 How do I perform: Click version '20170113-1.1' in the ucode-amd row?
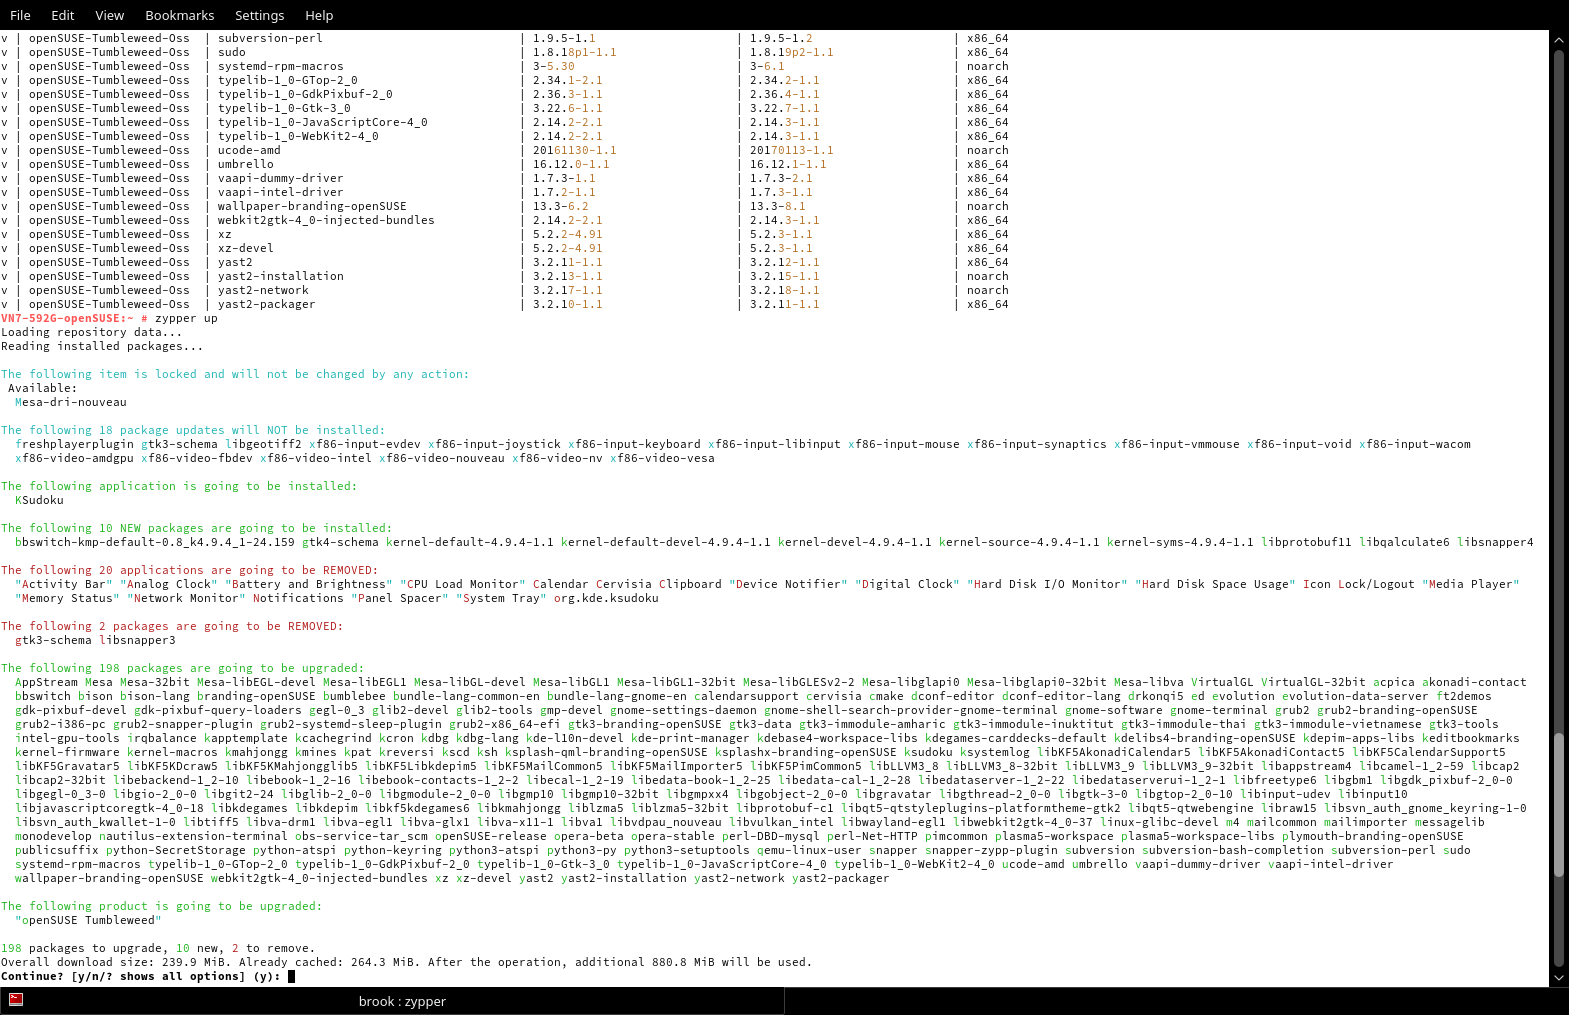[x=792, y=150]
